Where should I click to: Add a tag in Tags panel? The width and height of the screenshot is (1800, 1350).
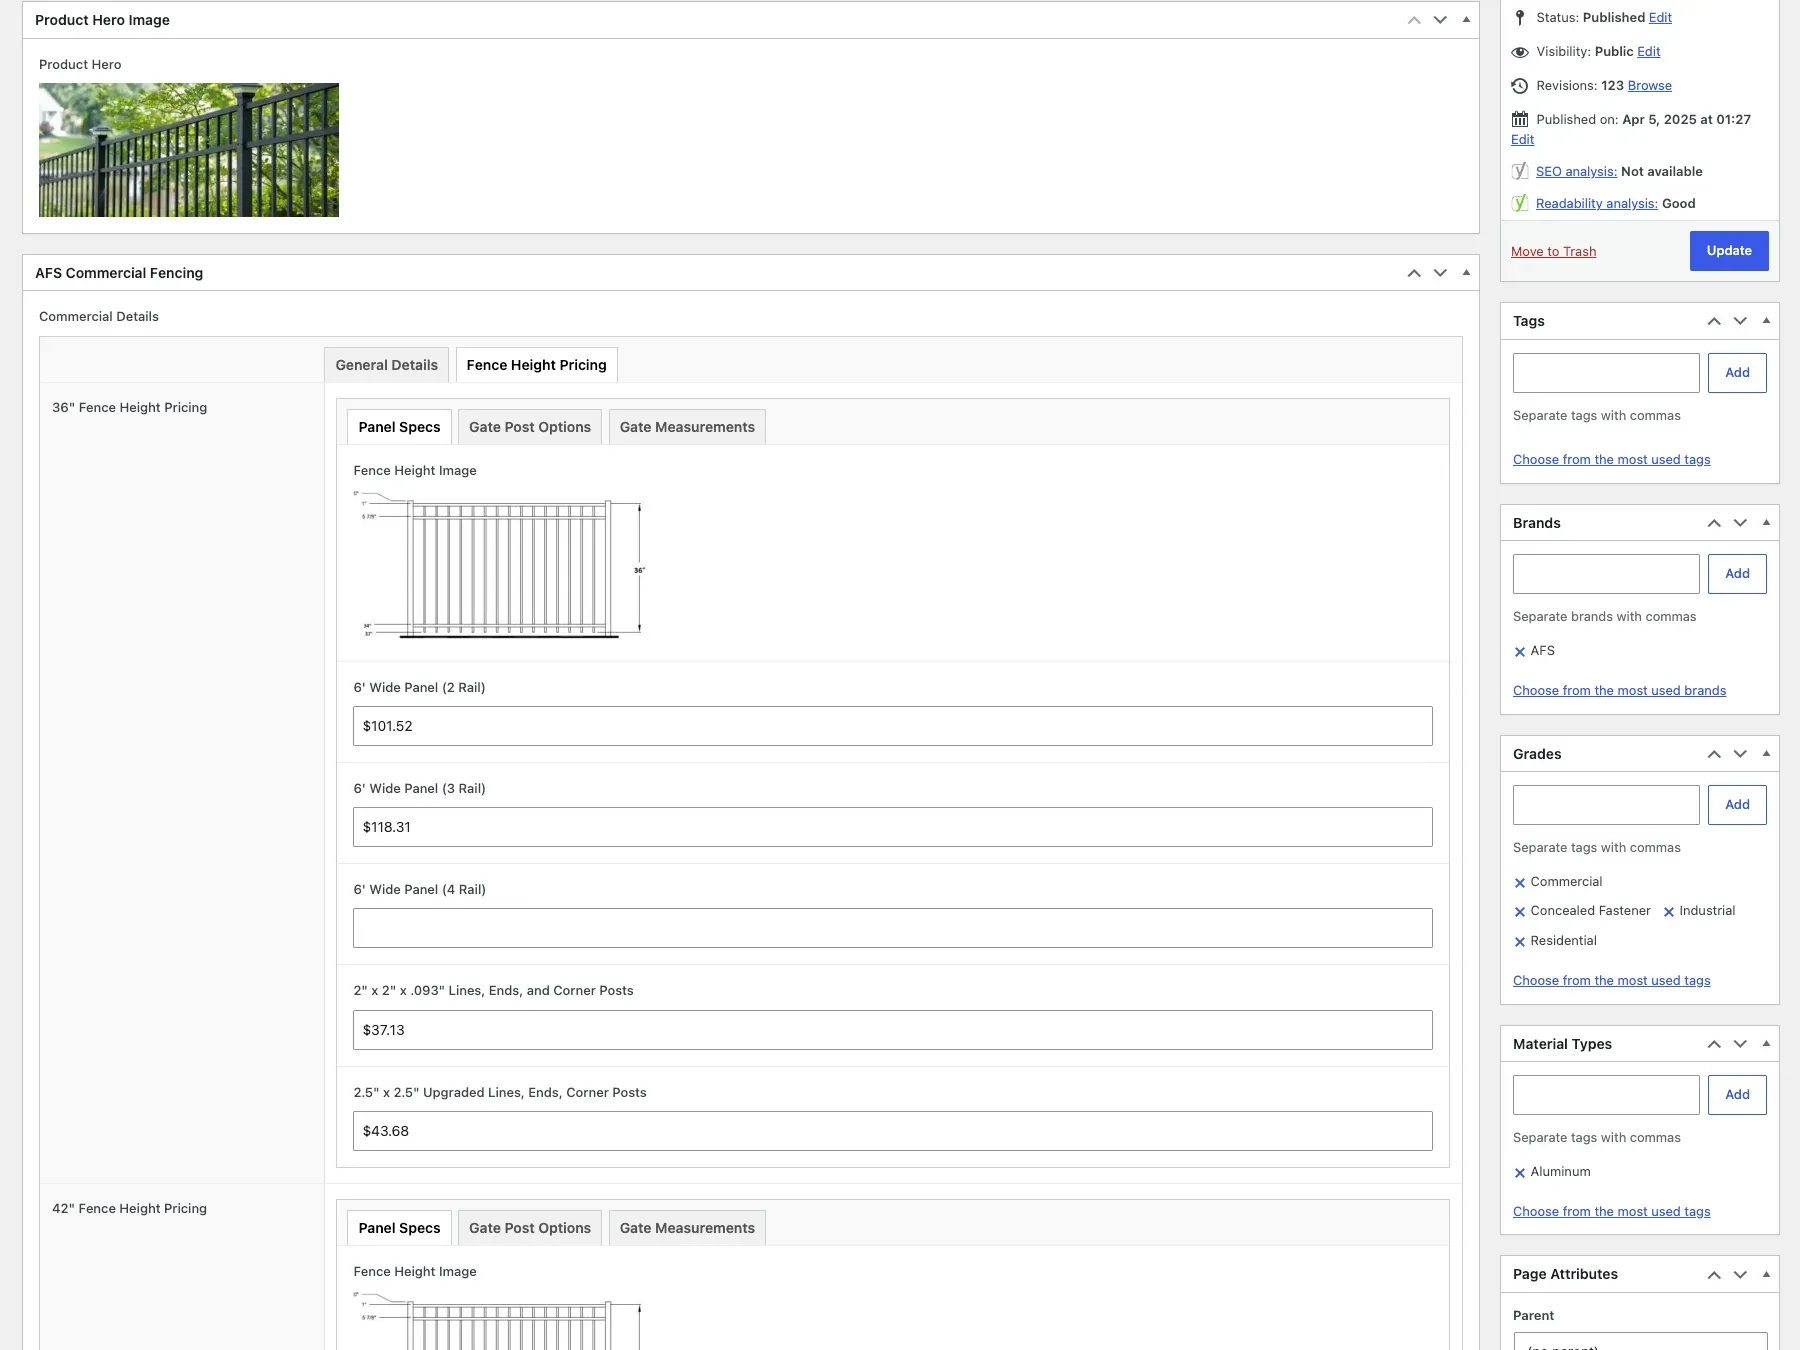tap(1737, 373)
